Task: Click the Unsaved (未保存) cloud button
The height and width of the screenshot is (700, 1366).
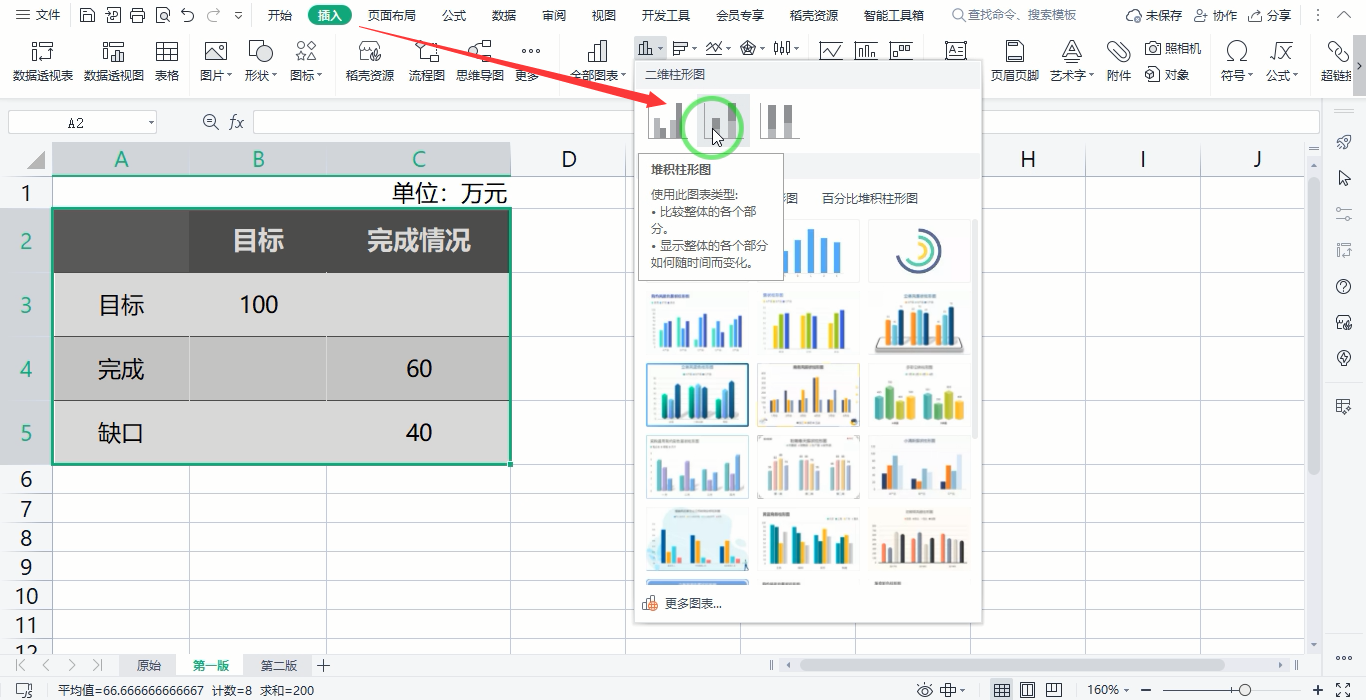Action: [1154, 16]
